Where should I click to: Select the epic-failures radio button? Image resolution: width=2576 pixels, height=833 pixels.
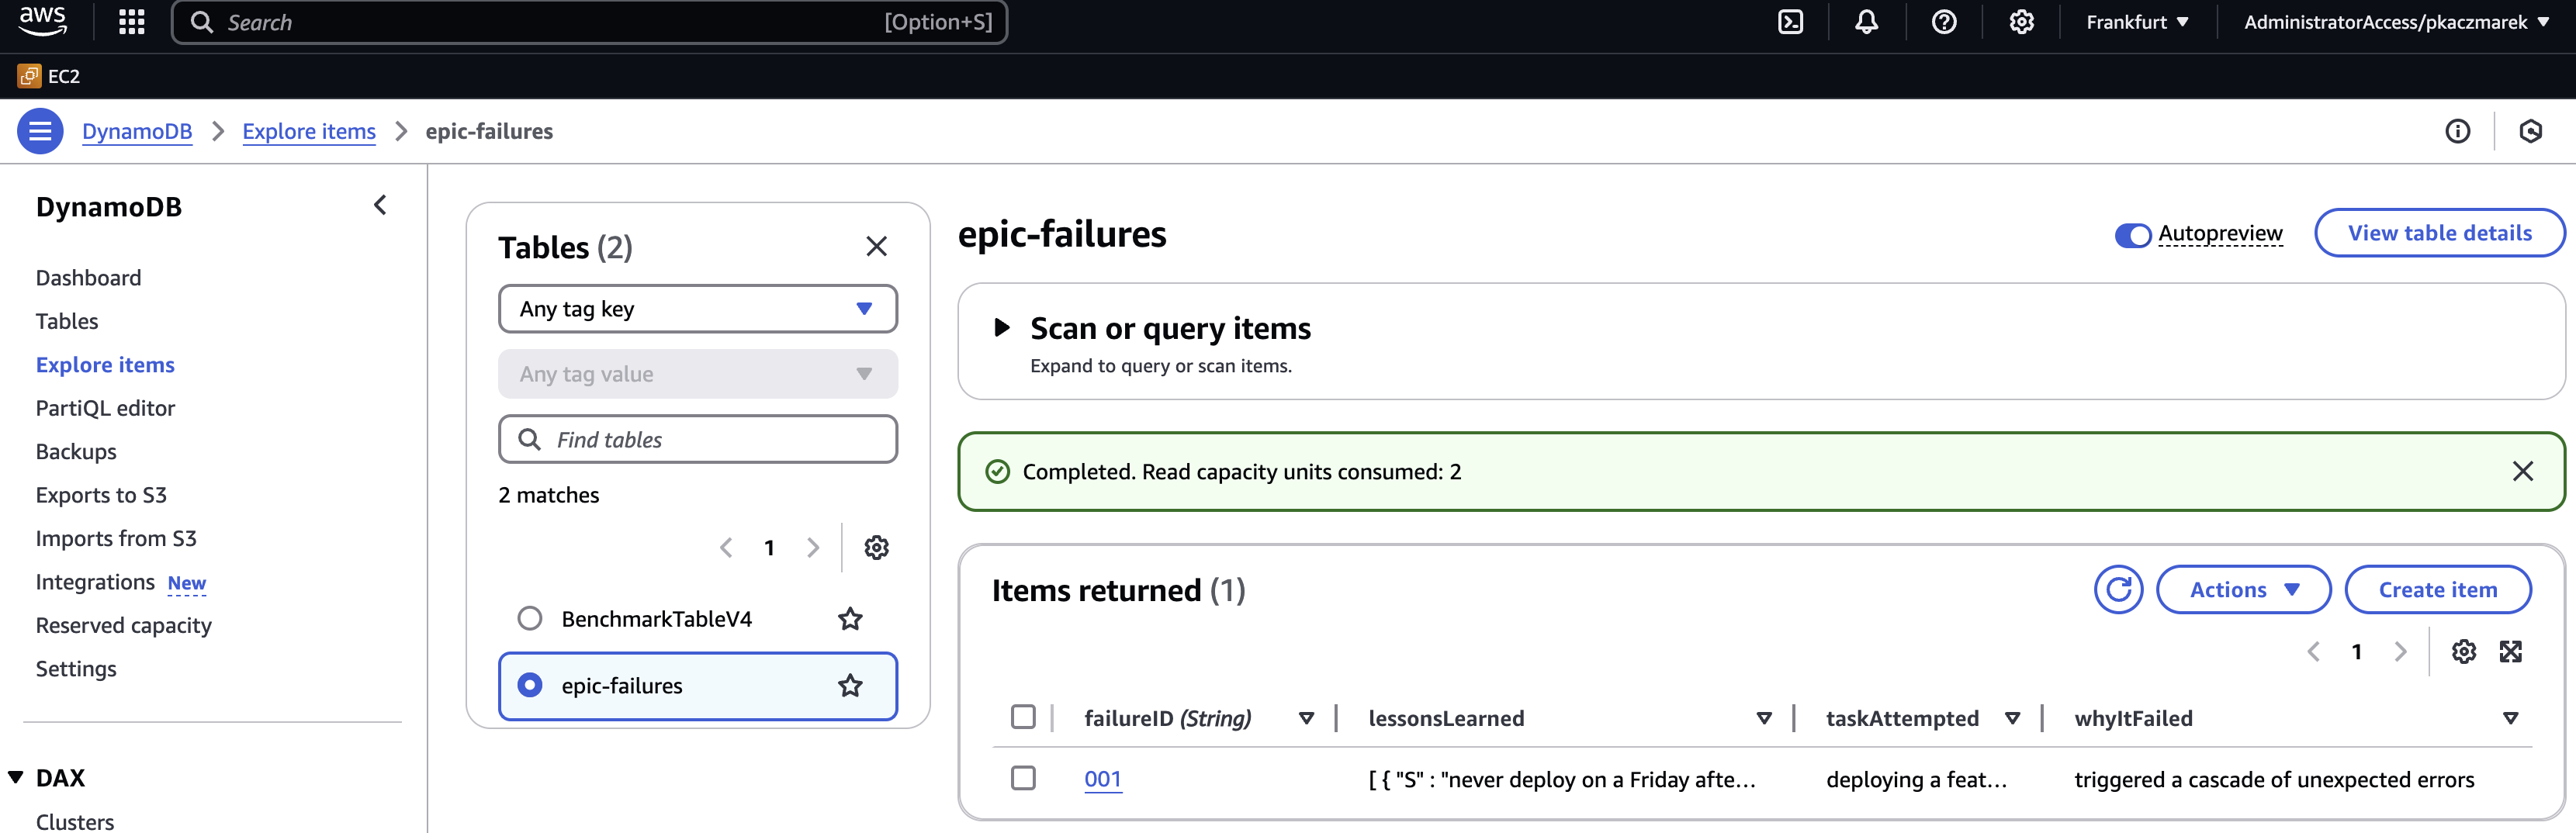(530, 686)
